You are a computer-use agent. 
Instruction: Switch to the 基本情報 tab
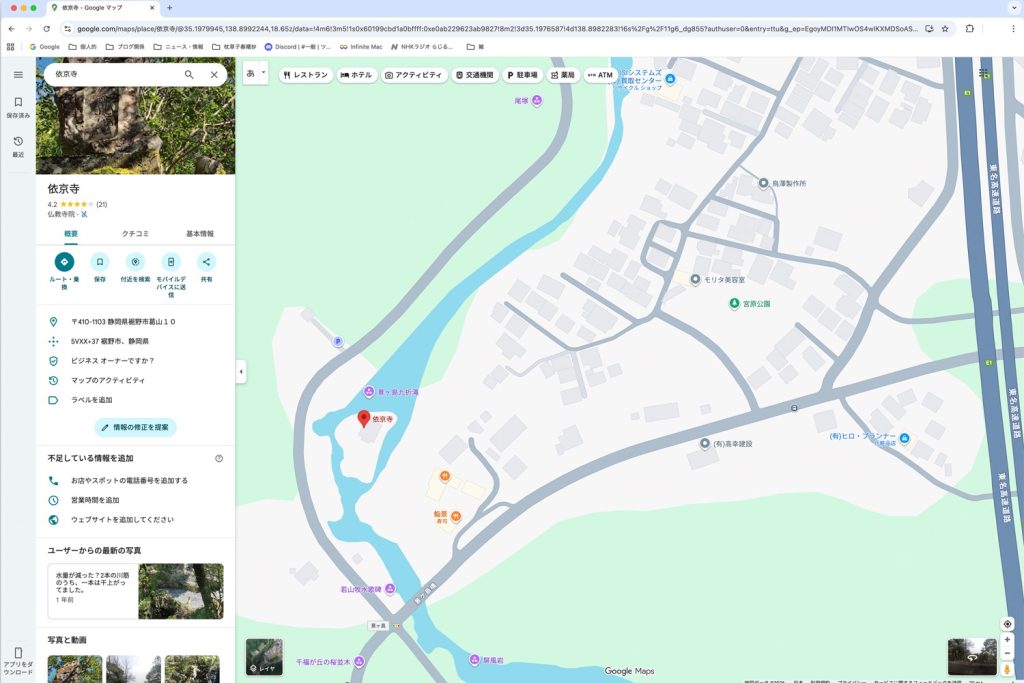pos(199,233)
